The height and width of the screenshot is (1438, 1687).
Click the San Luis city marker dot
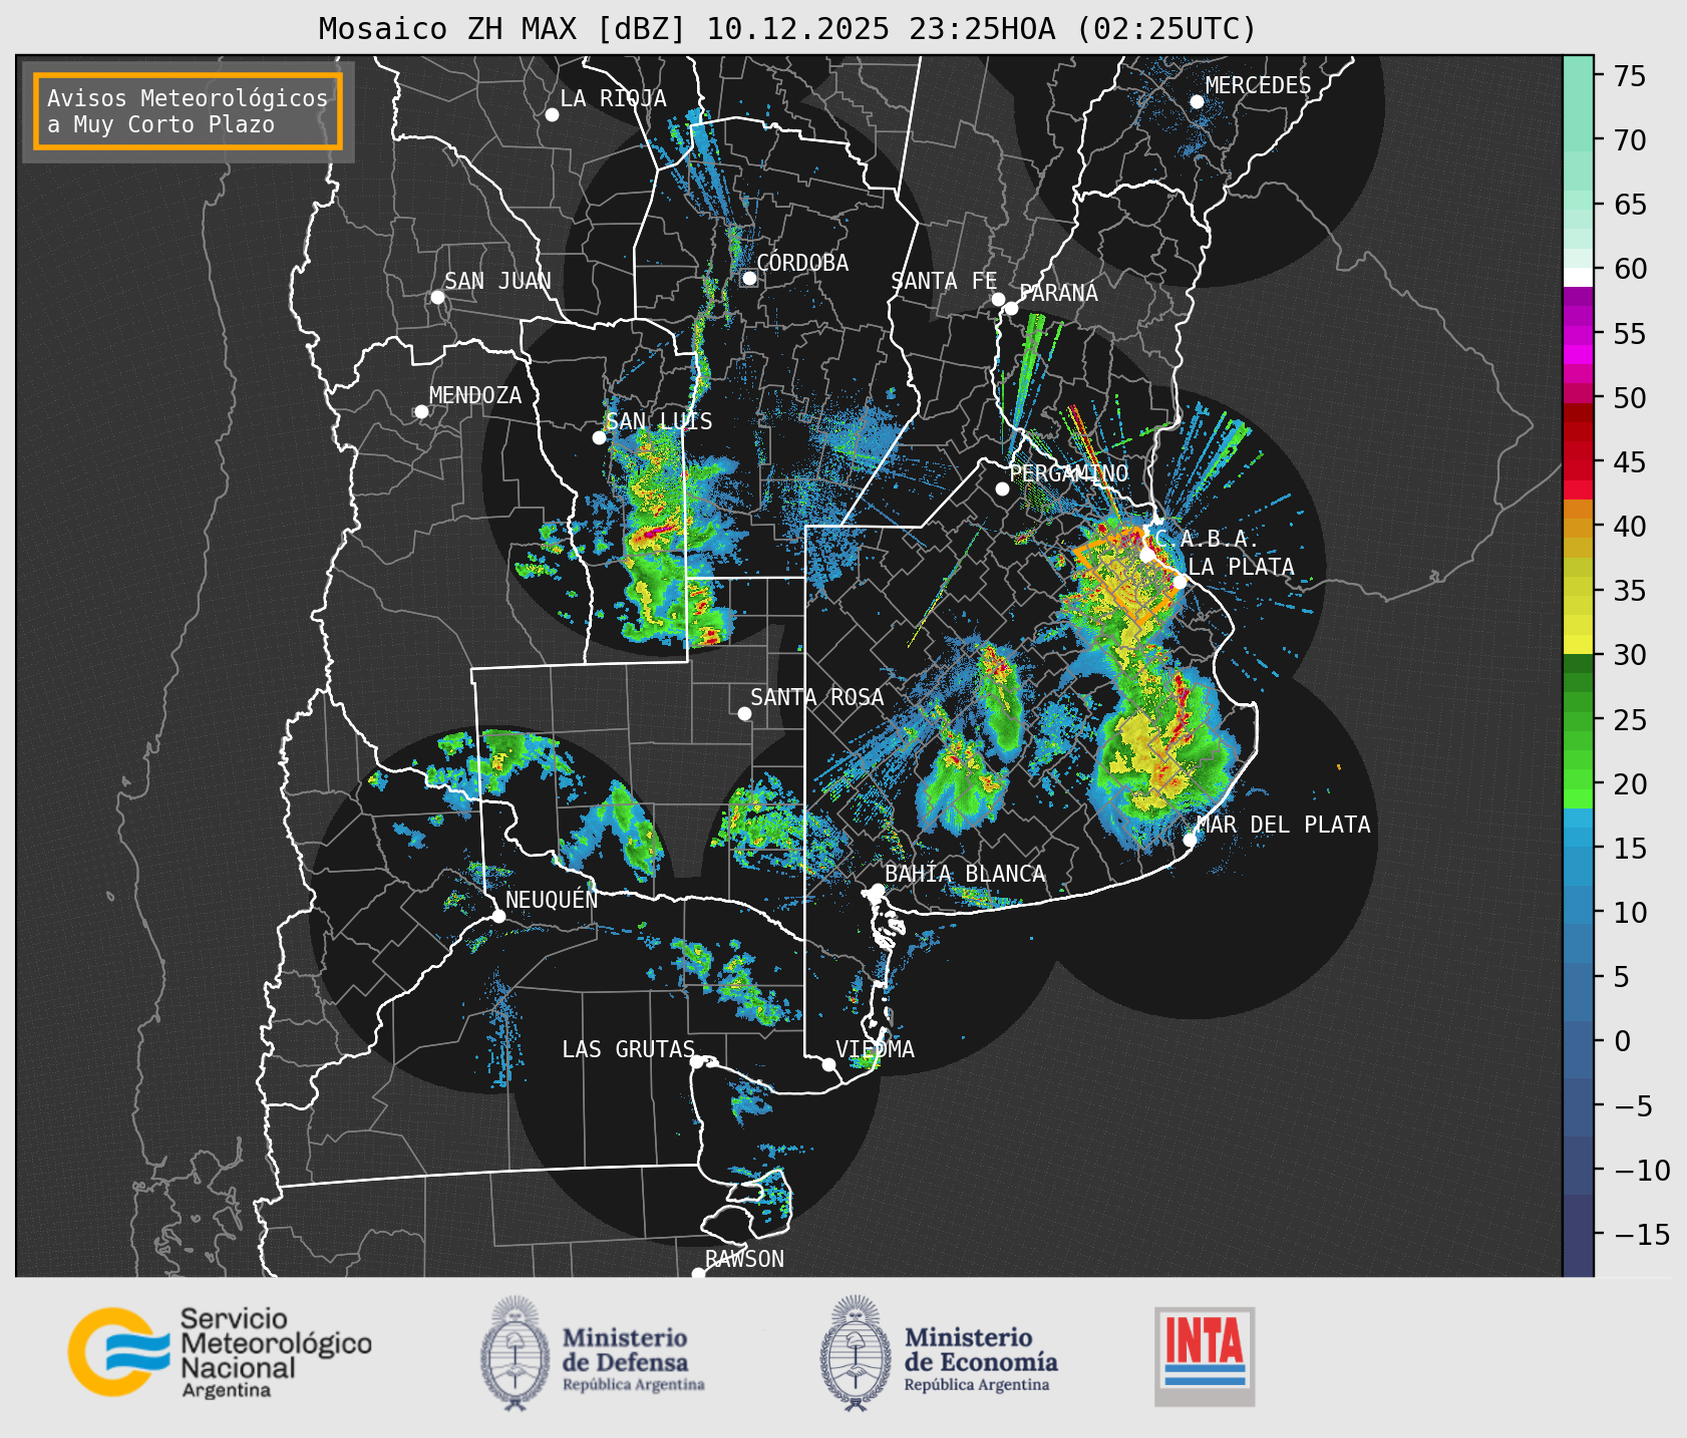click(599, 438)
